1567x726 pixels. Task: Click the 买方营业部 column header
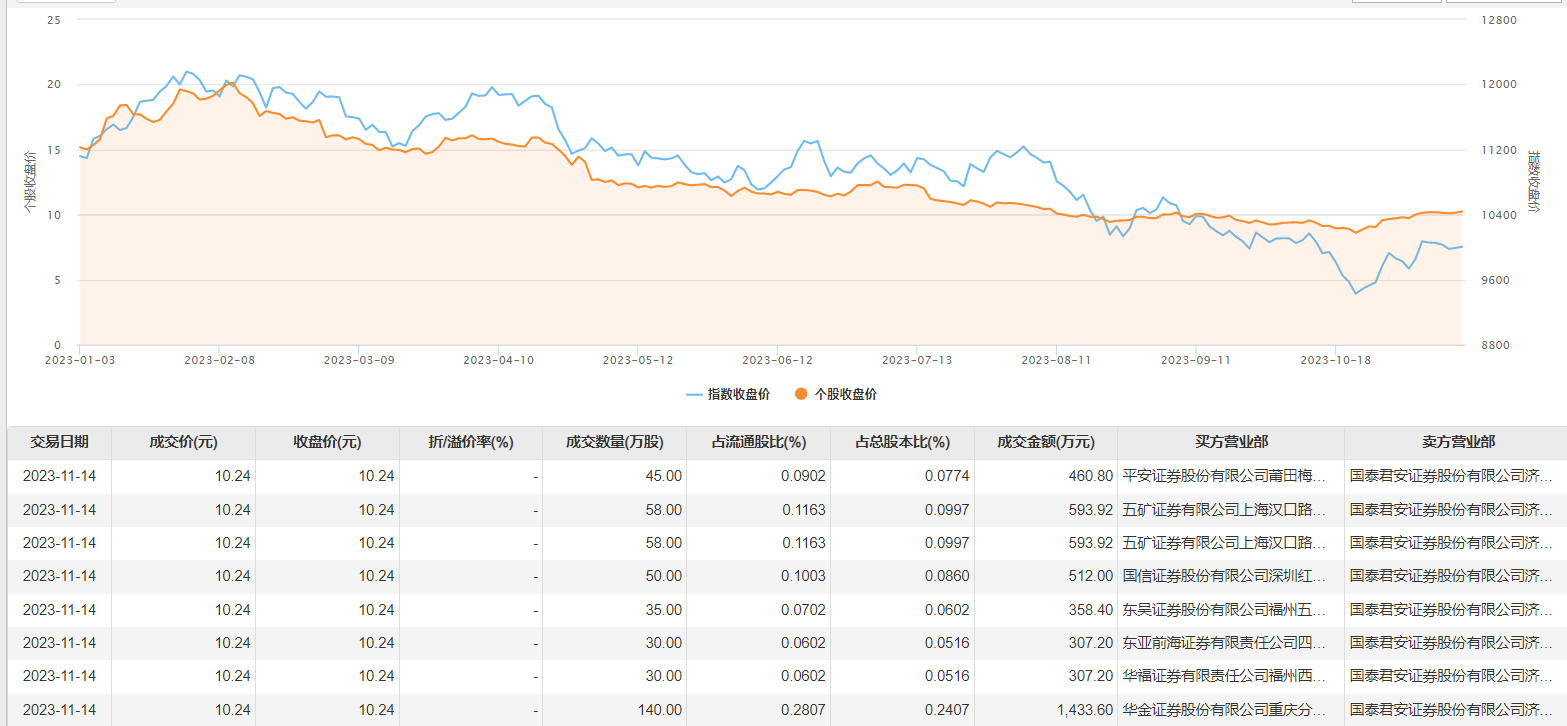tap(1231, 442)
